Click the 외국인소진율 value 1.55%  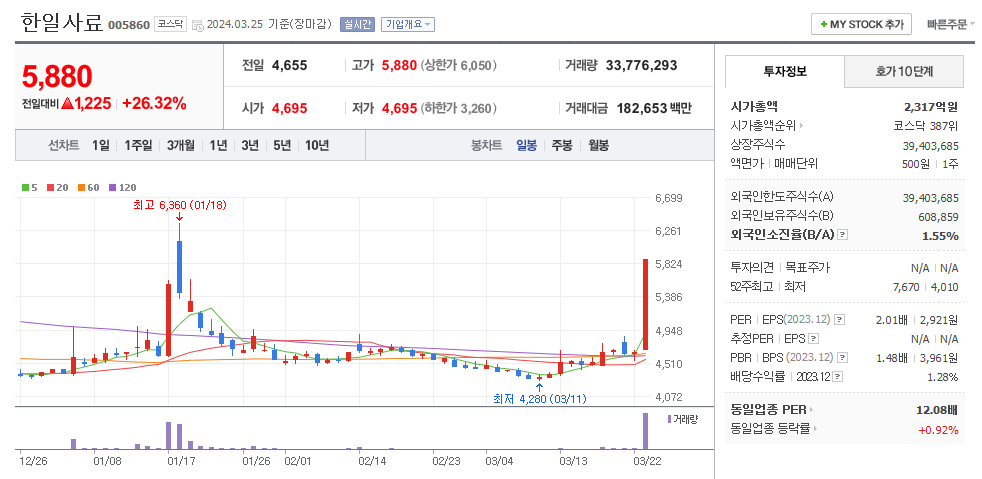tap(940, 236)
